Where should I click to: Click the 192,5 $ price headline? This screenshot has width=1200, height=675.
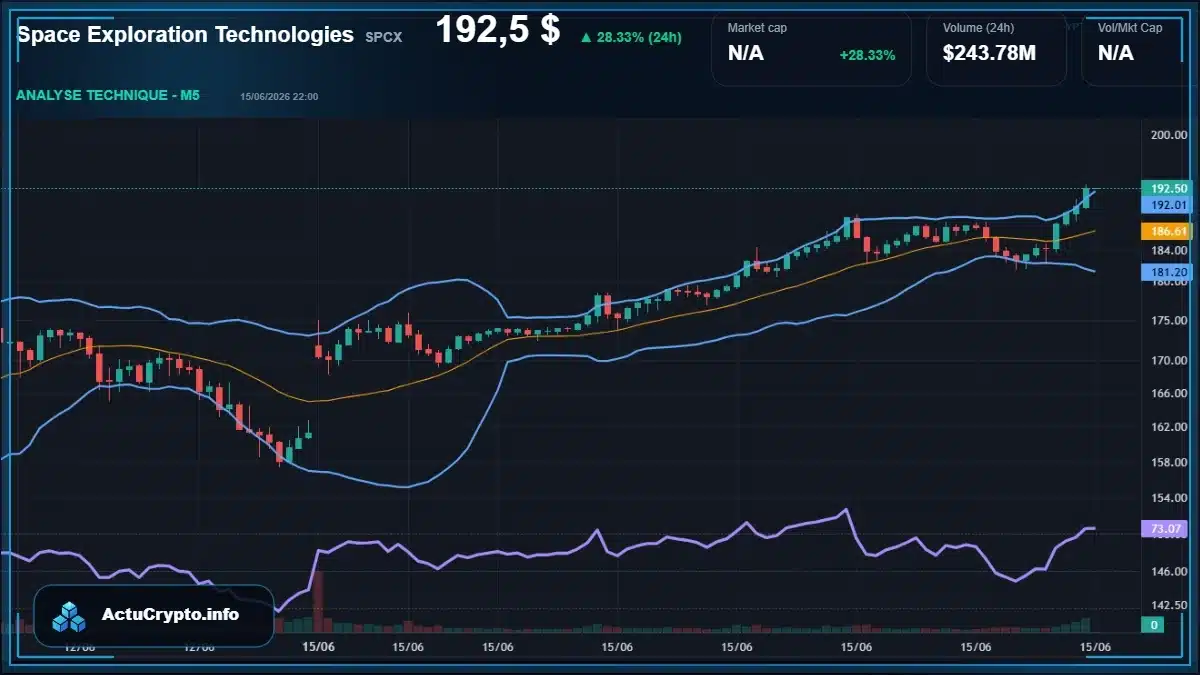(497, 29)
